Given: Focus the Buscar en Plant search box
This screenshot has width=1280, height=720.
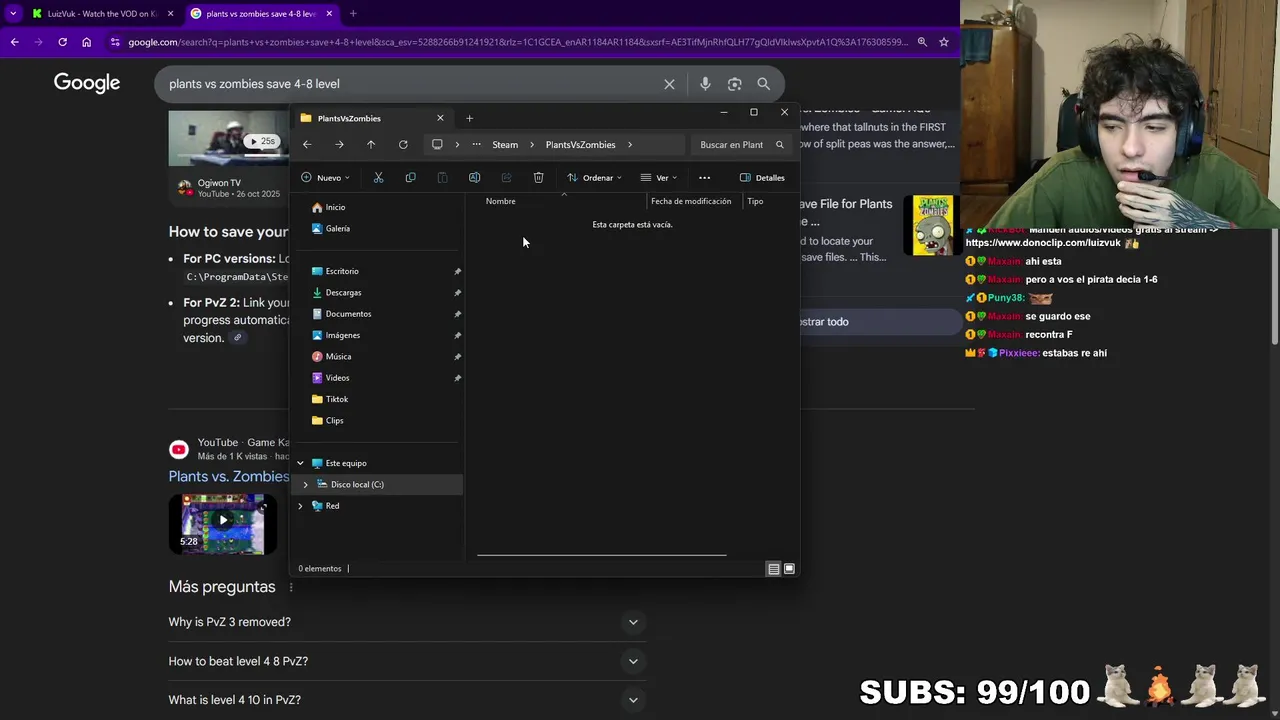Looking at the screenshot, I should click(x=741, y=145).
